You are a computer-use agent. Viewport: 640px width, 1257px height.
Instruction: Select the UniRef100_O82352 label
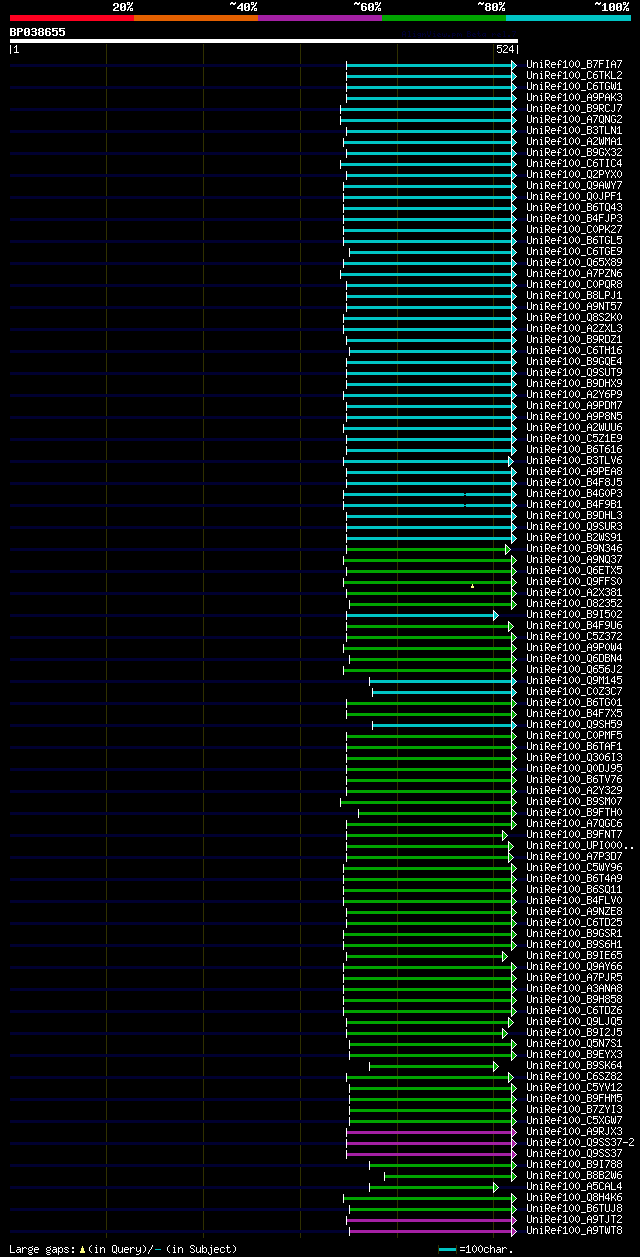point(574,603)
